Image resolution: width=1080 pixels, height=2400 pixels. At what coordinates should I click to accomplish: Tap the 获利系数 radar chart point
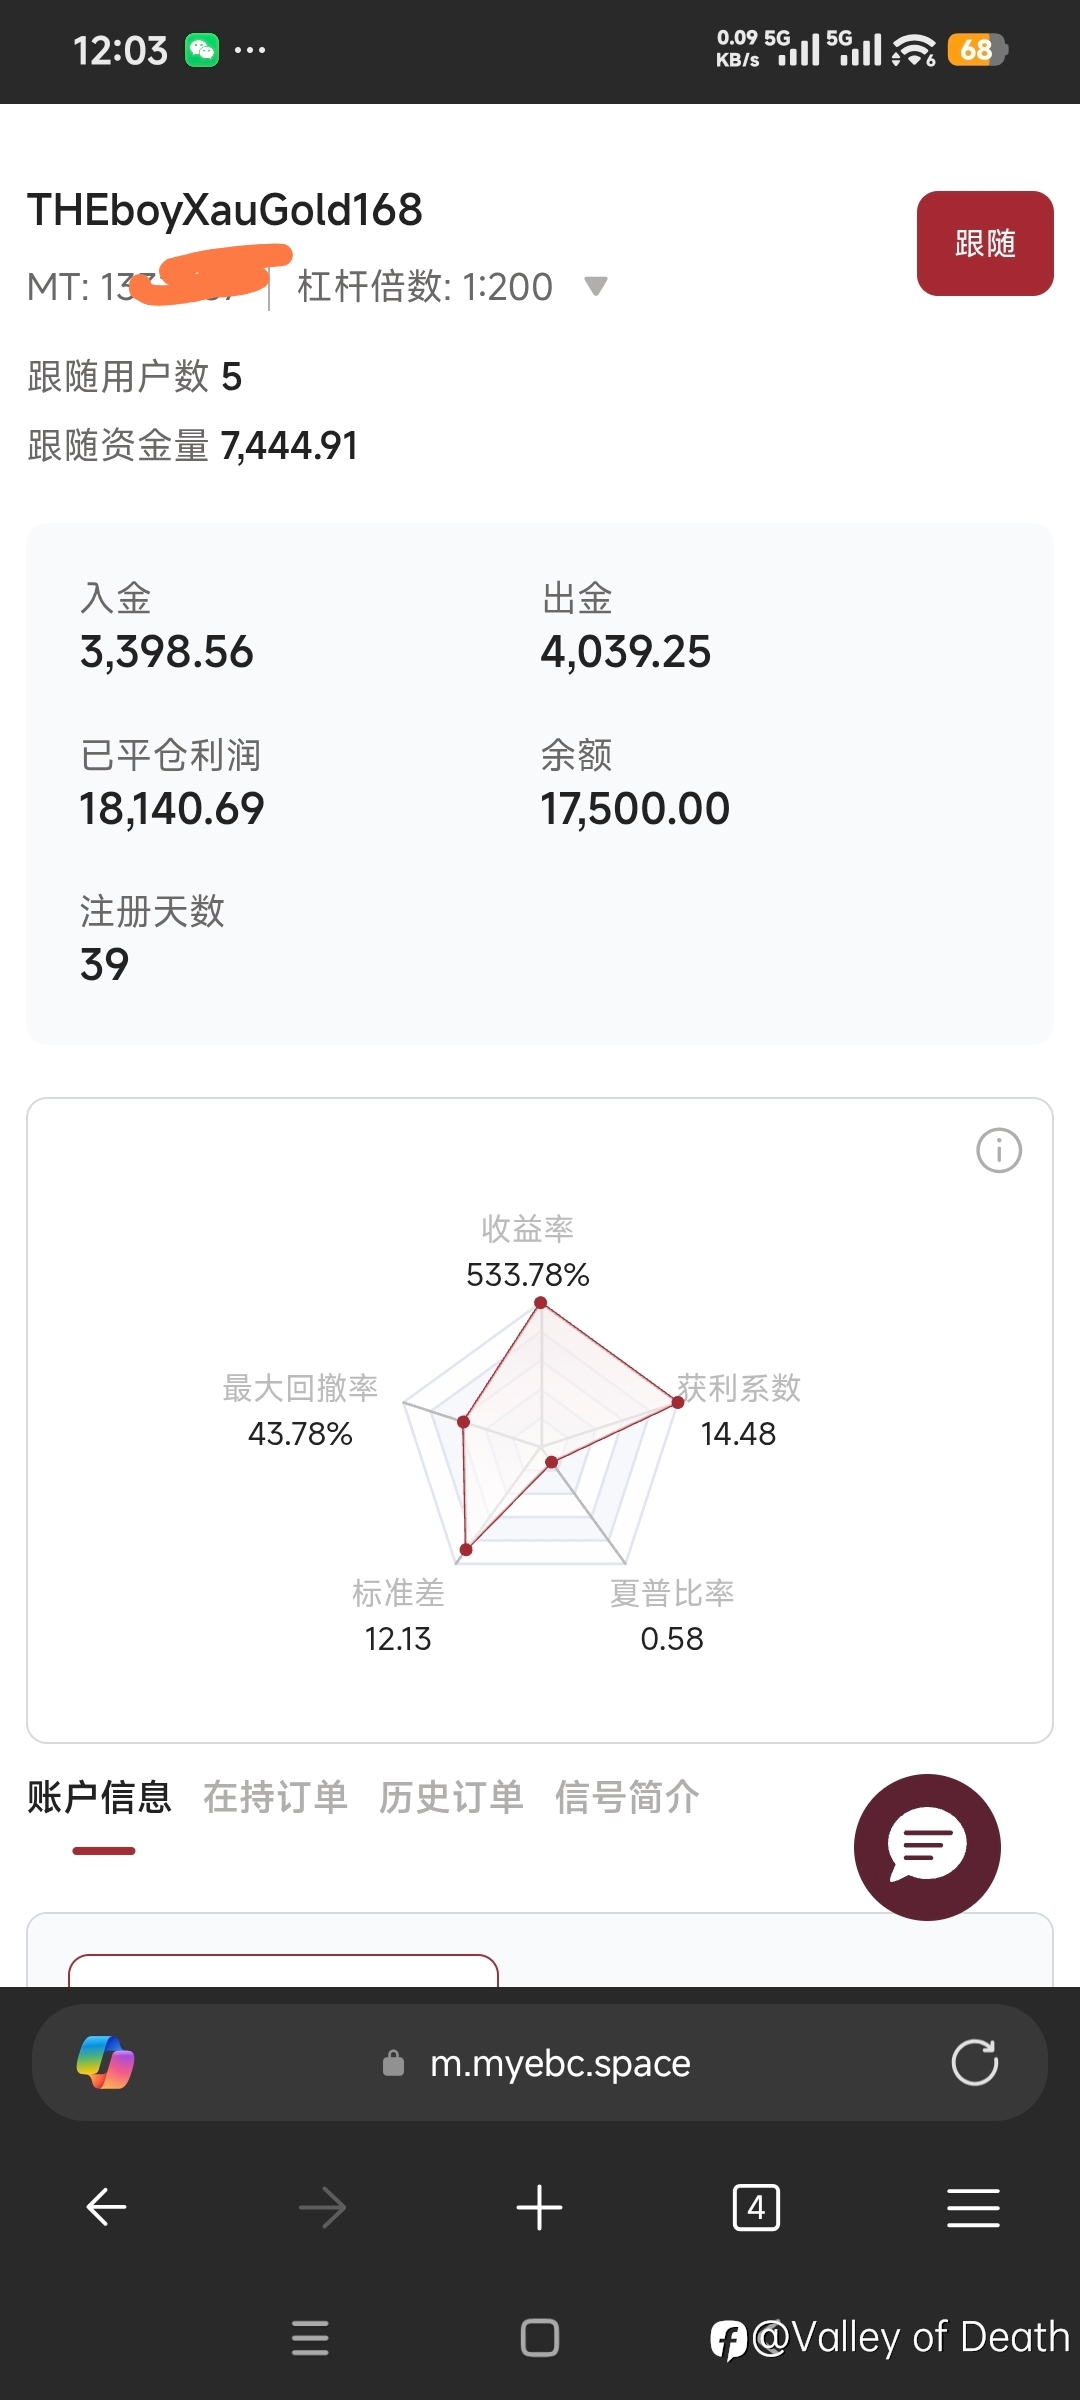coord(677,1402)
